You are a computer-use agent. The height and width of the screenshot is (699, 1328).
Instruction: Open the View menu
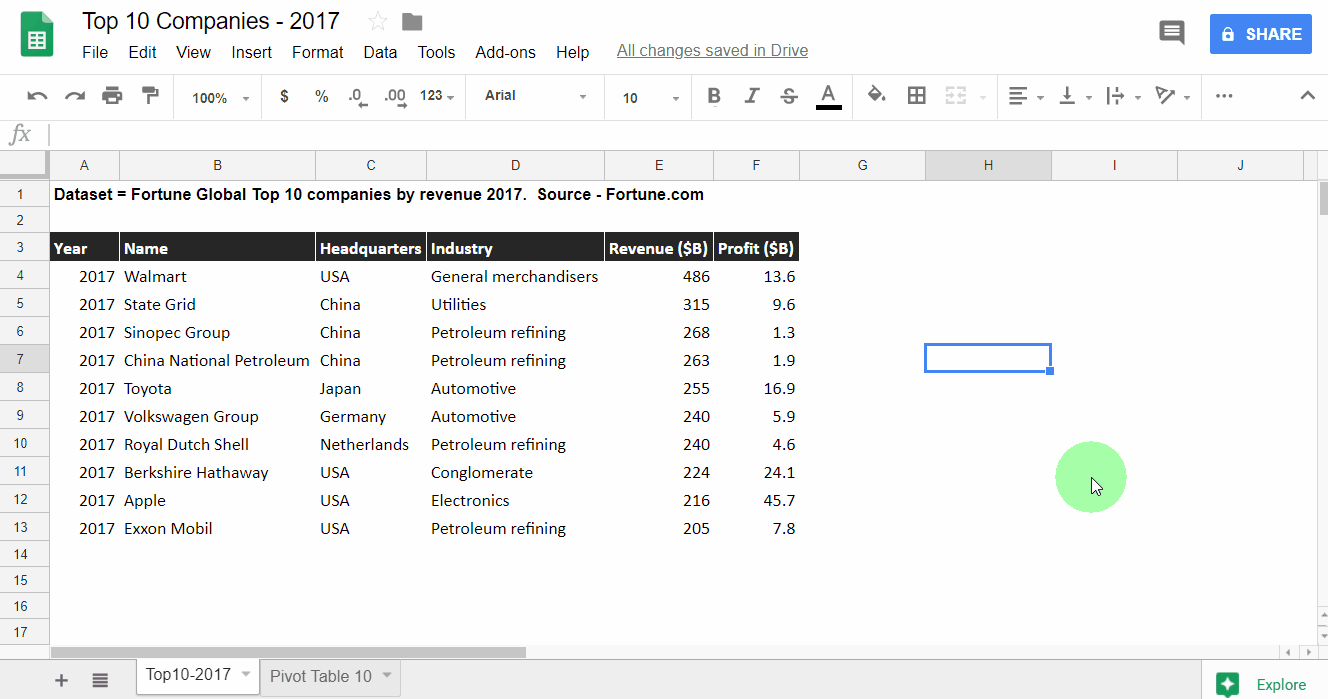[193, 52]
